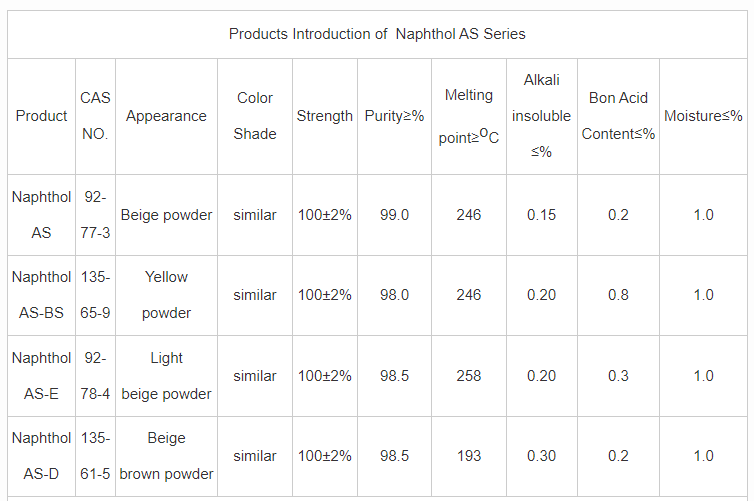The height and width of the screenshot is (501, 754).
Task: Select the 99.0 purity value
Action: [394, 215]
